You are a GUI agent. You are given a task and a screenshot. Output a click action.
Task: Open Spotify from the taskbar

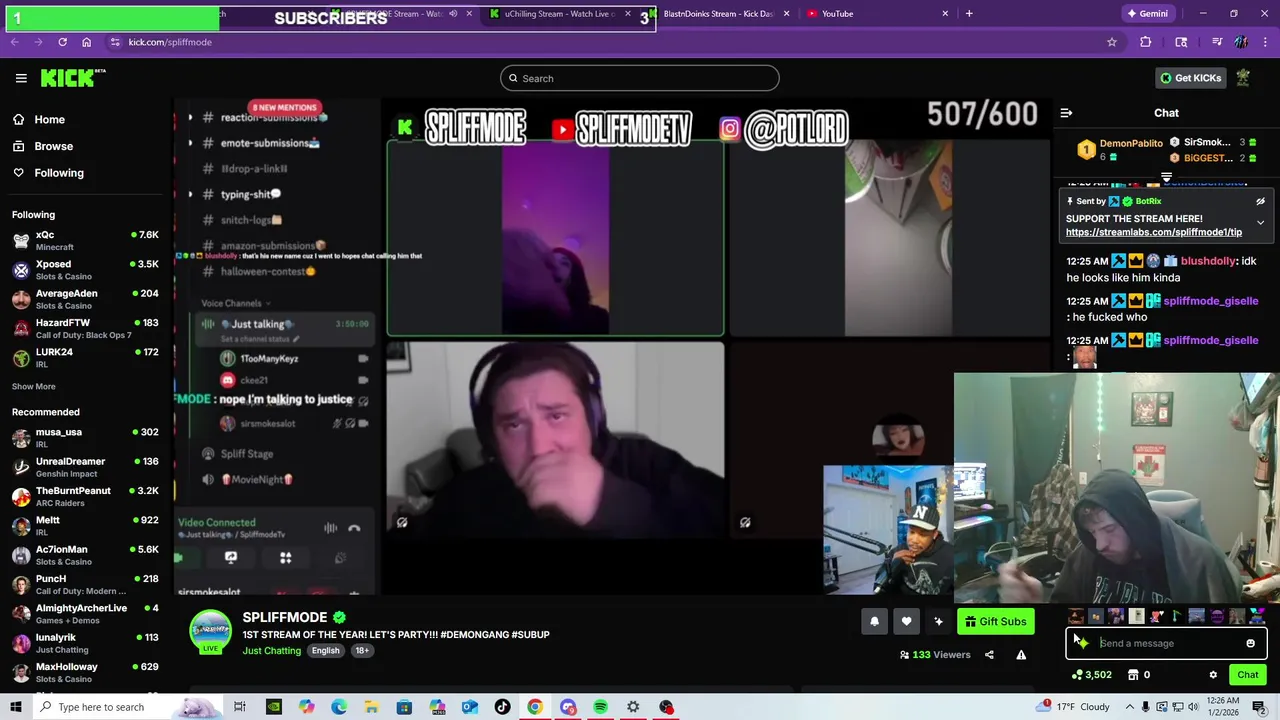pos(600,707)
